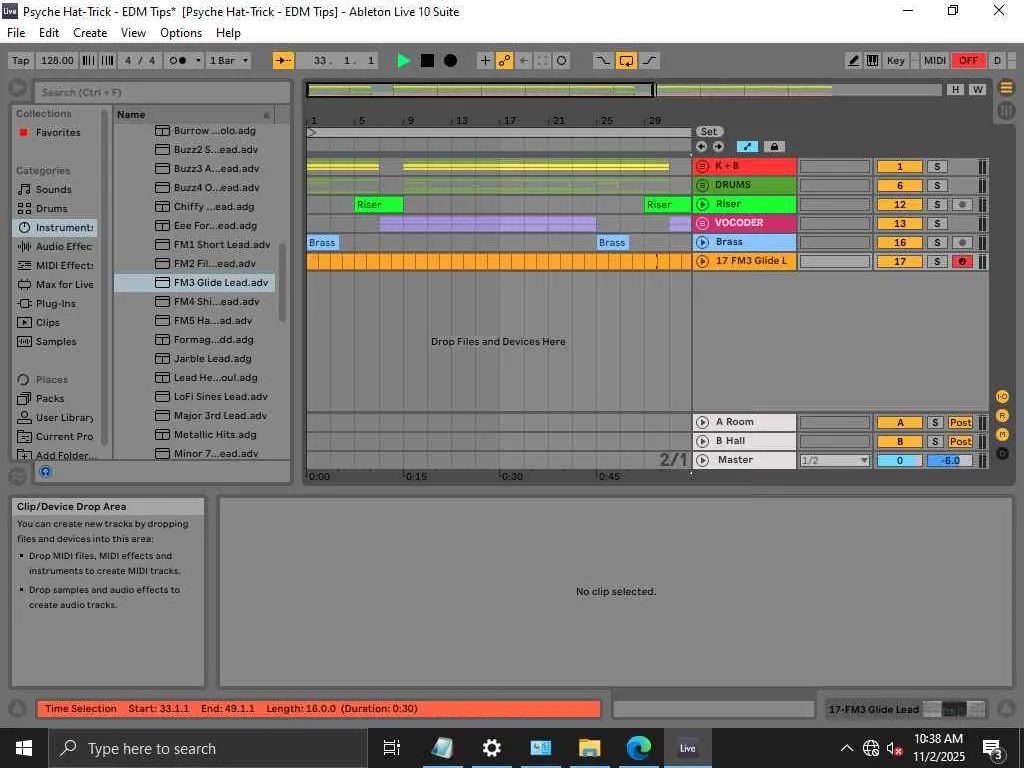The height and width of the screenshot is (768, 1024).
Task: Open the Max for Live category
Action: [56, 285]
